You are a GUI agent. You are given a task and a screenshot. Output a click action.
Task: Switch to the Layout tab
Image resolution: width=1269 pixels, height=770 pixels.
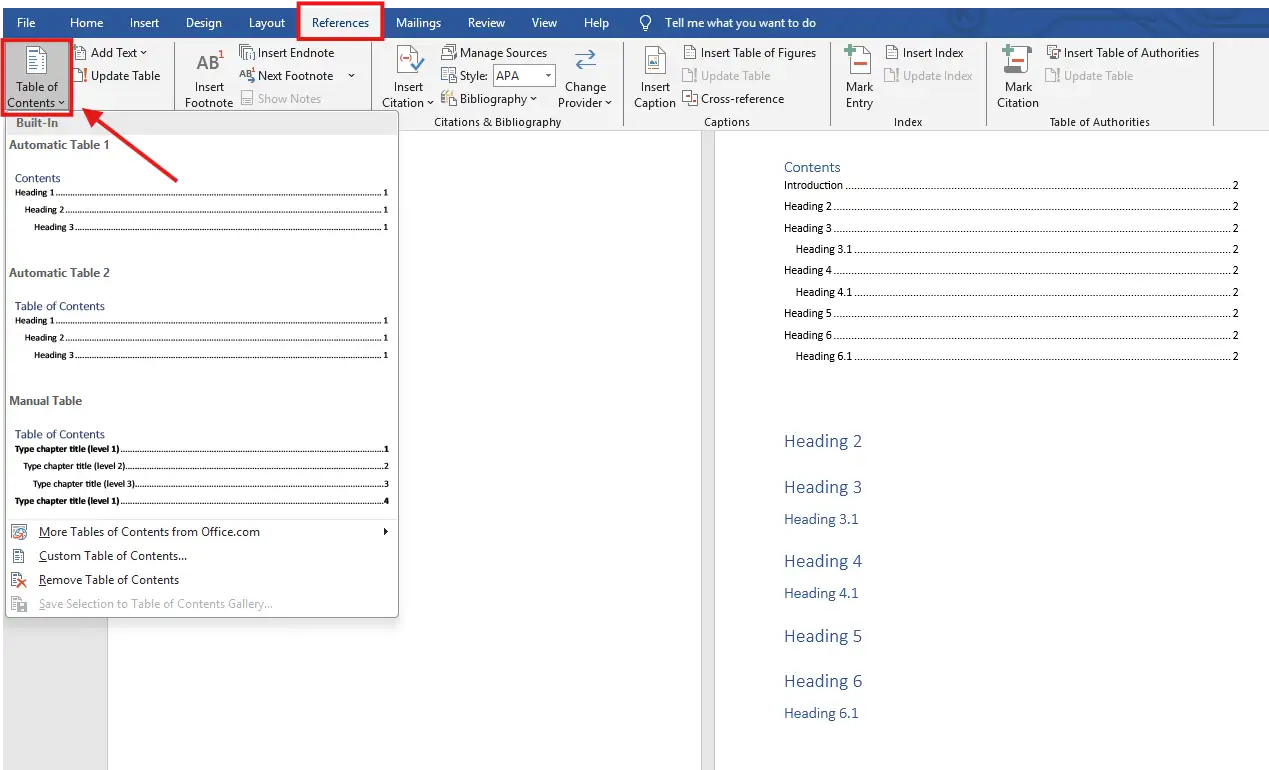(267, 22)
